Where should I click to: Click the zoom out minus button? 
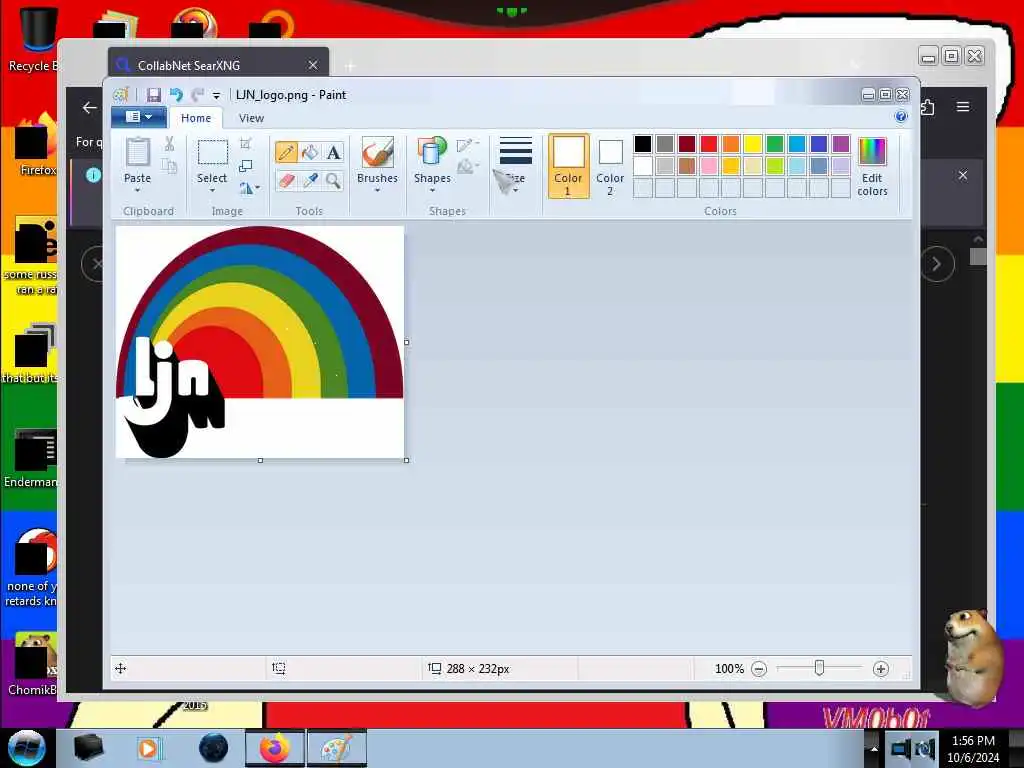click(x=759, y=669)
